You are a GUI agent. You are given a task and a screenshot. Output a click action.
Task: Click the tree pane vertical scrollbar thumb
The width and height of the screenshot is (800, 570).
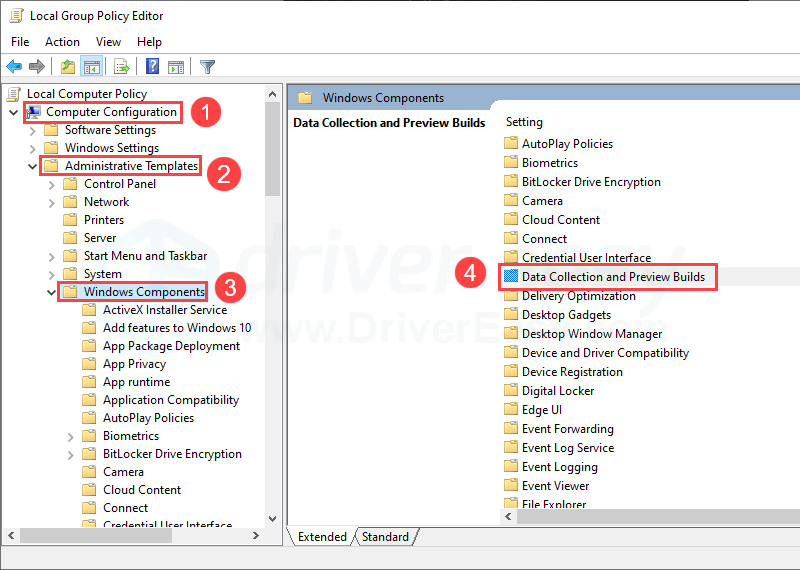(272, 148)
